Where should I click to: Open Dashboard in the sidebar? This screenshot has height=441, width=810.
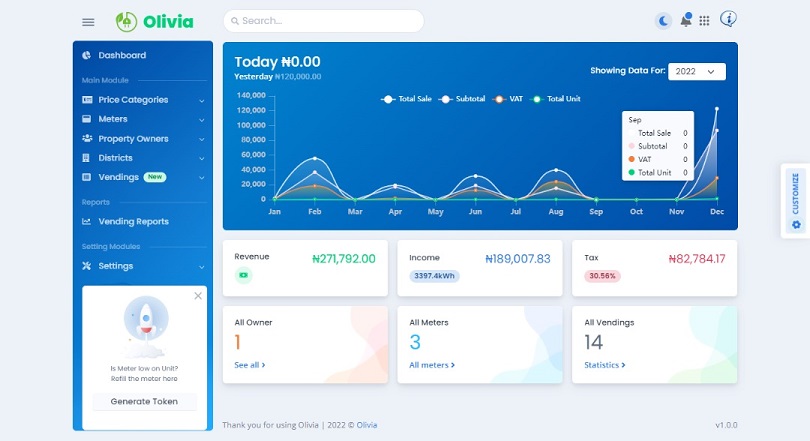tap(121, 55)
